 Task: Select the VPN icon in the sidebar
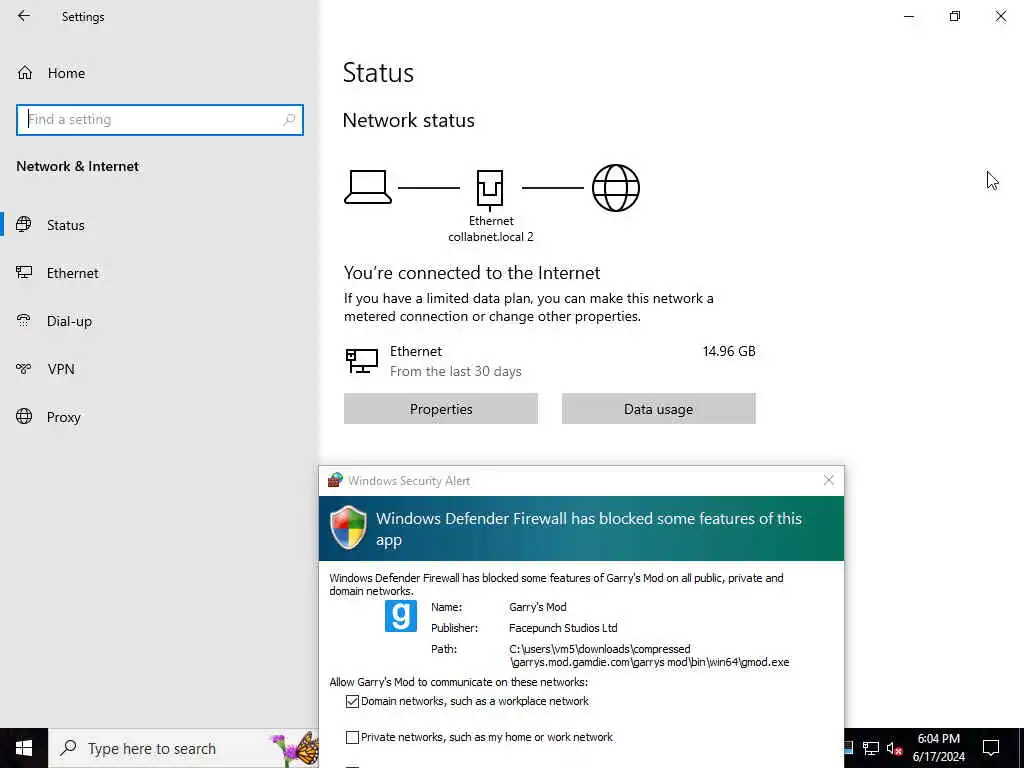tap(24, 369)
